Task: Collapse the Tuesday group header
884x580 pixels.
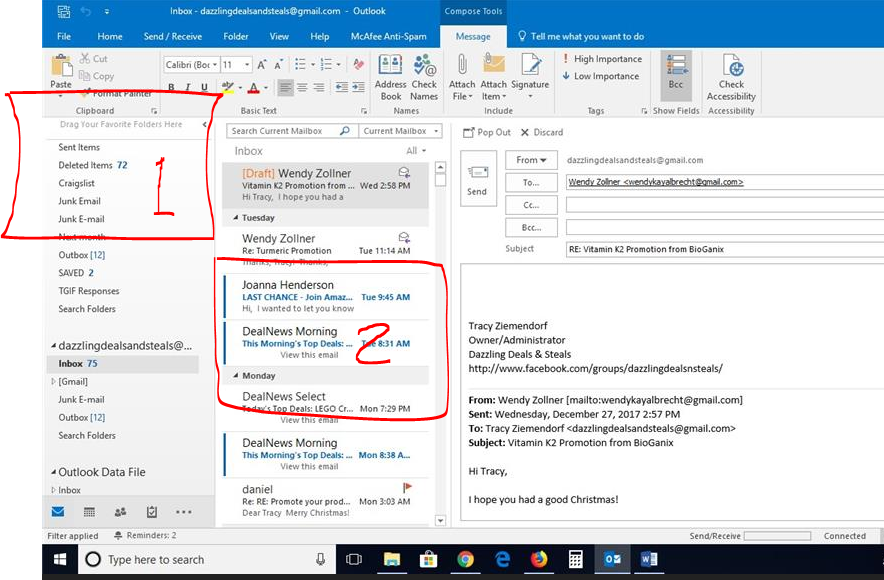Action: (x=236, y=218)
